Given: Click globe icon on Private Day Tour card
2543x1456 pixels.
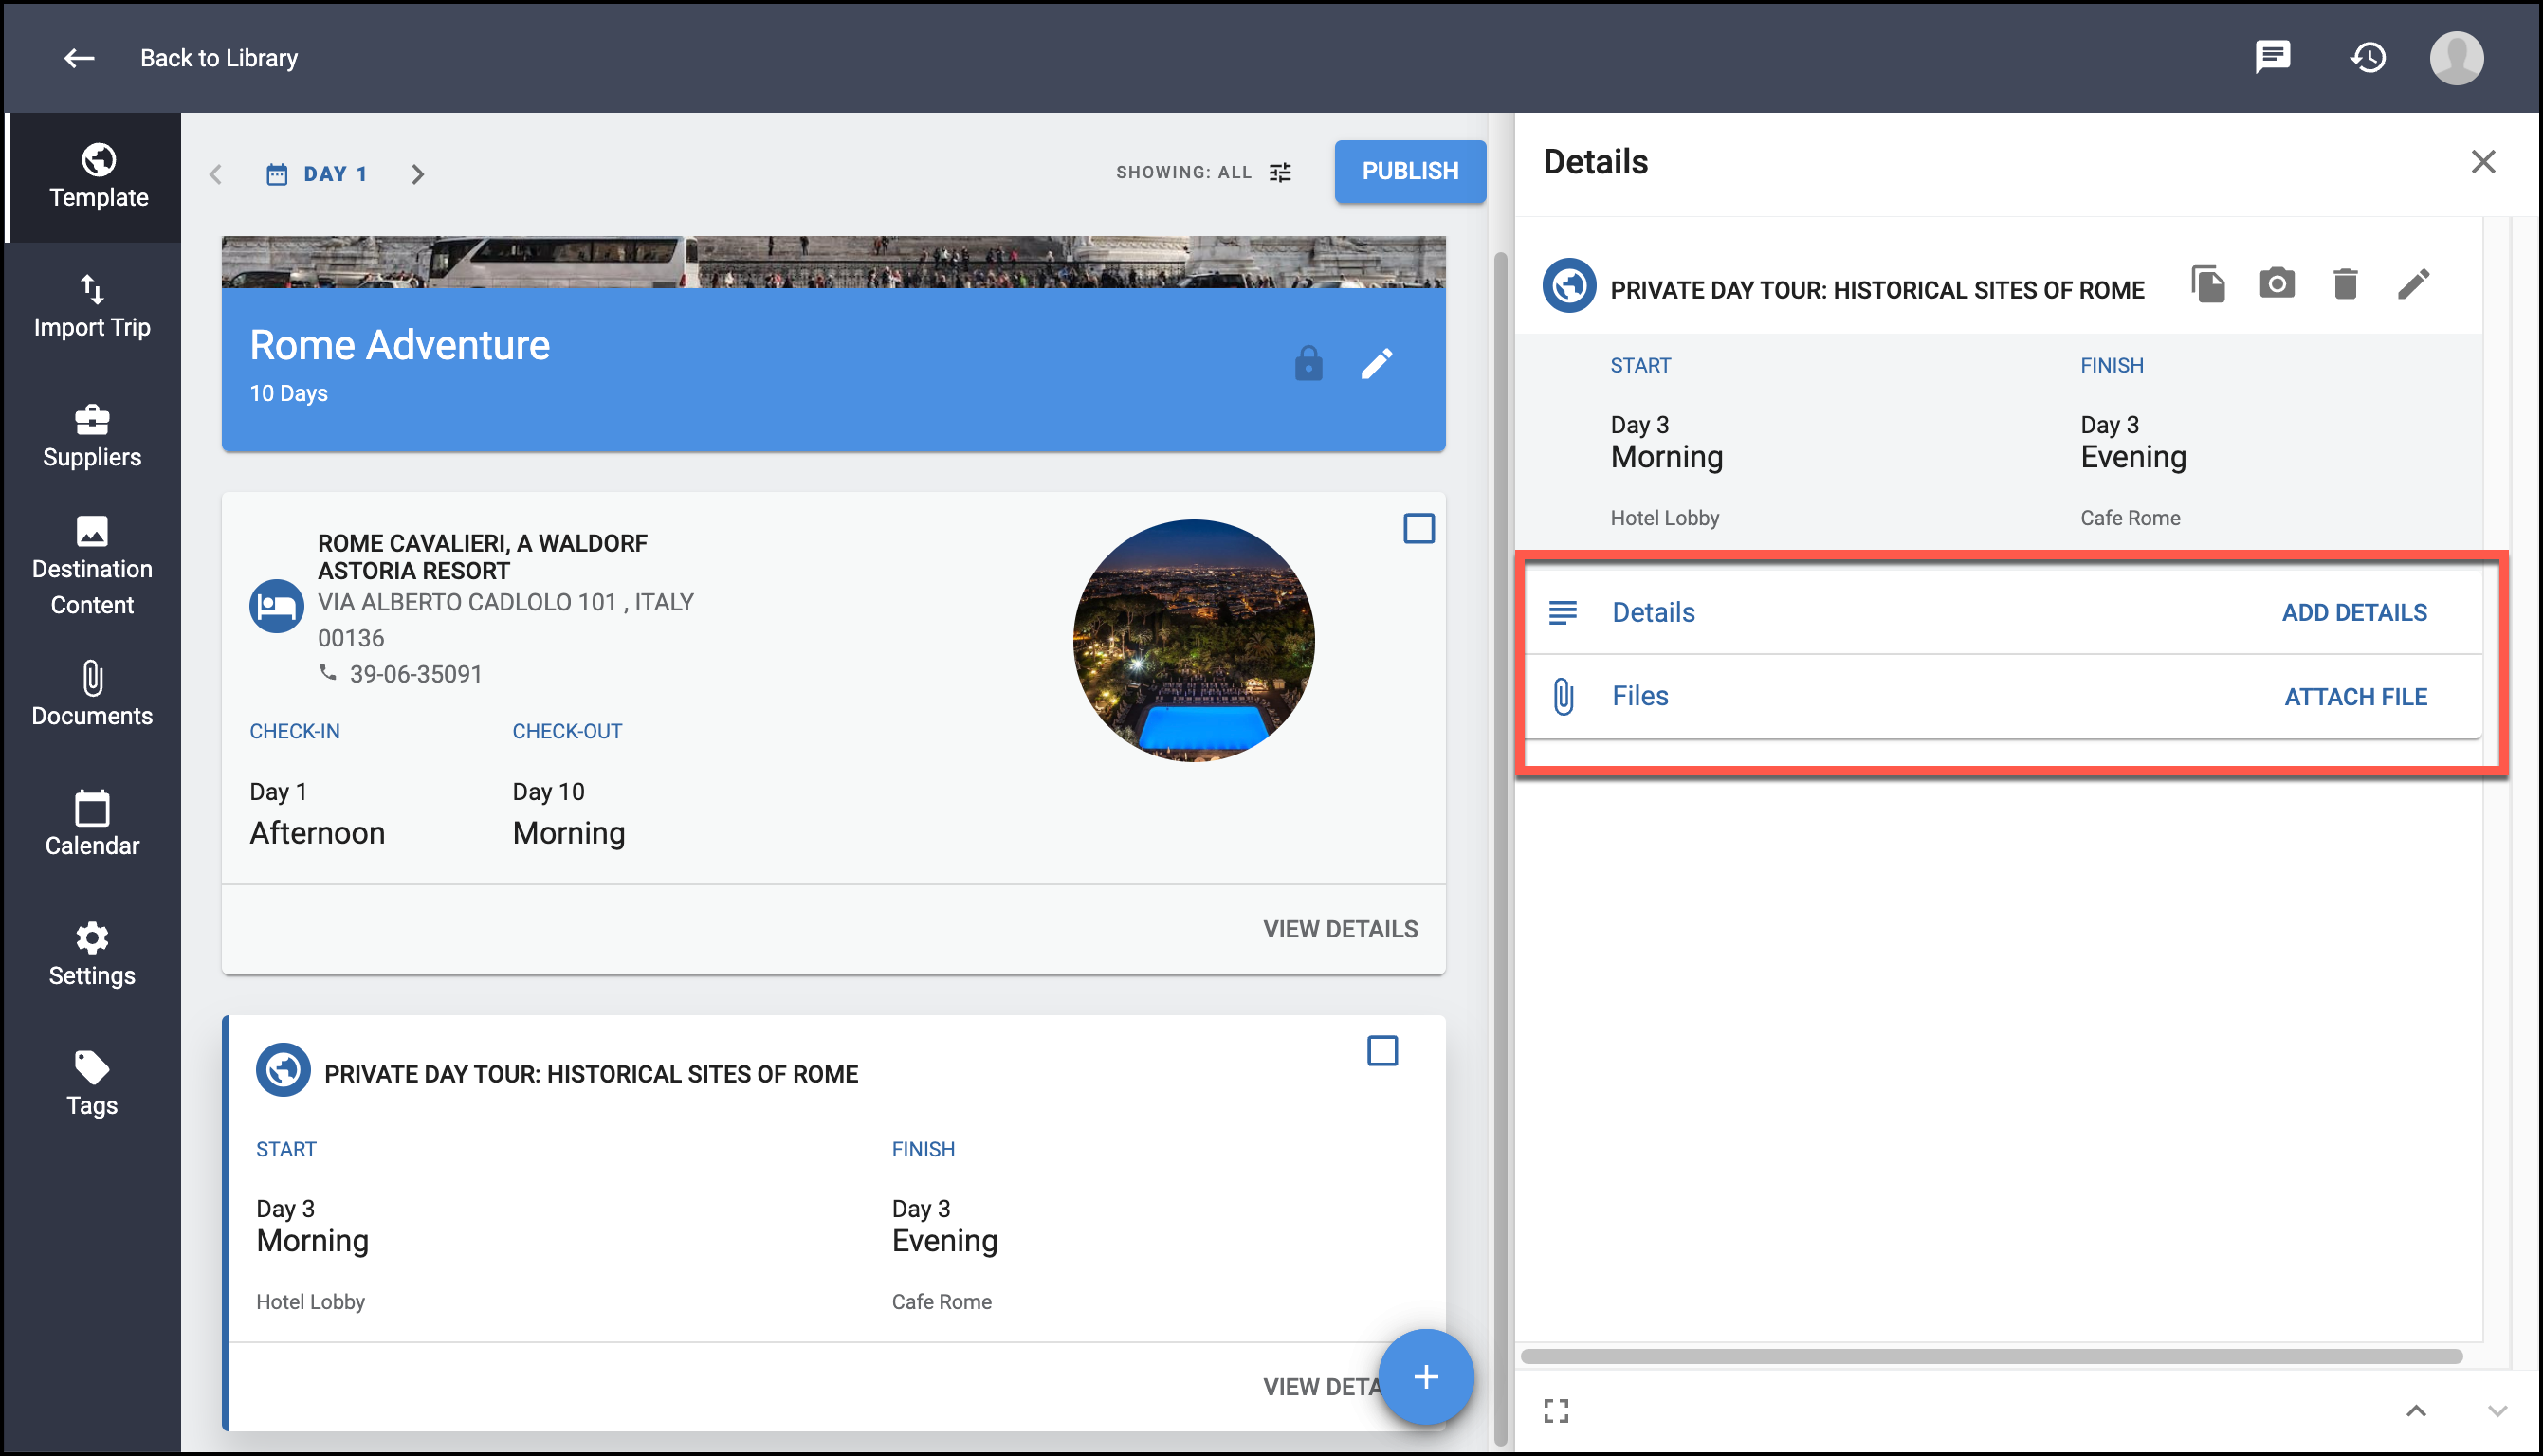Looking at the screenshot, I should [283, 1070].
